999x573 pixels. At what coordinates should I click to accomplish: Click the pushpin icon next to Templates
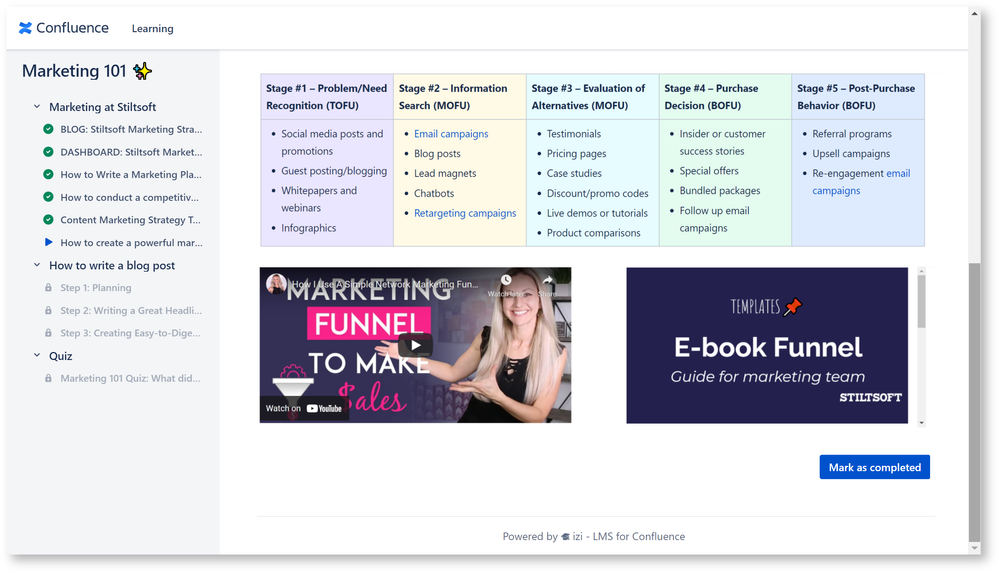coord(793,307)
